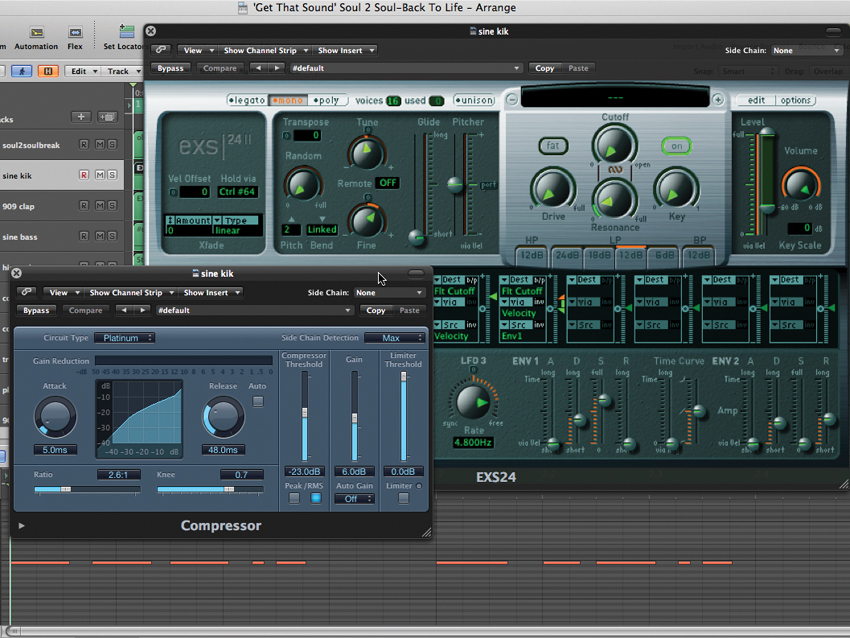Open Circuit Type Platinum dropdown

pyautogui.click(x=125, y=338)
